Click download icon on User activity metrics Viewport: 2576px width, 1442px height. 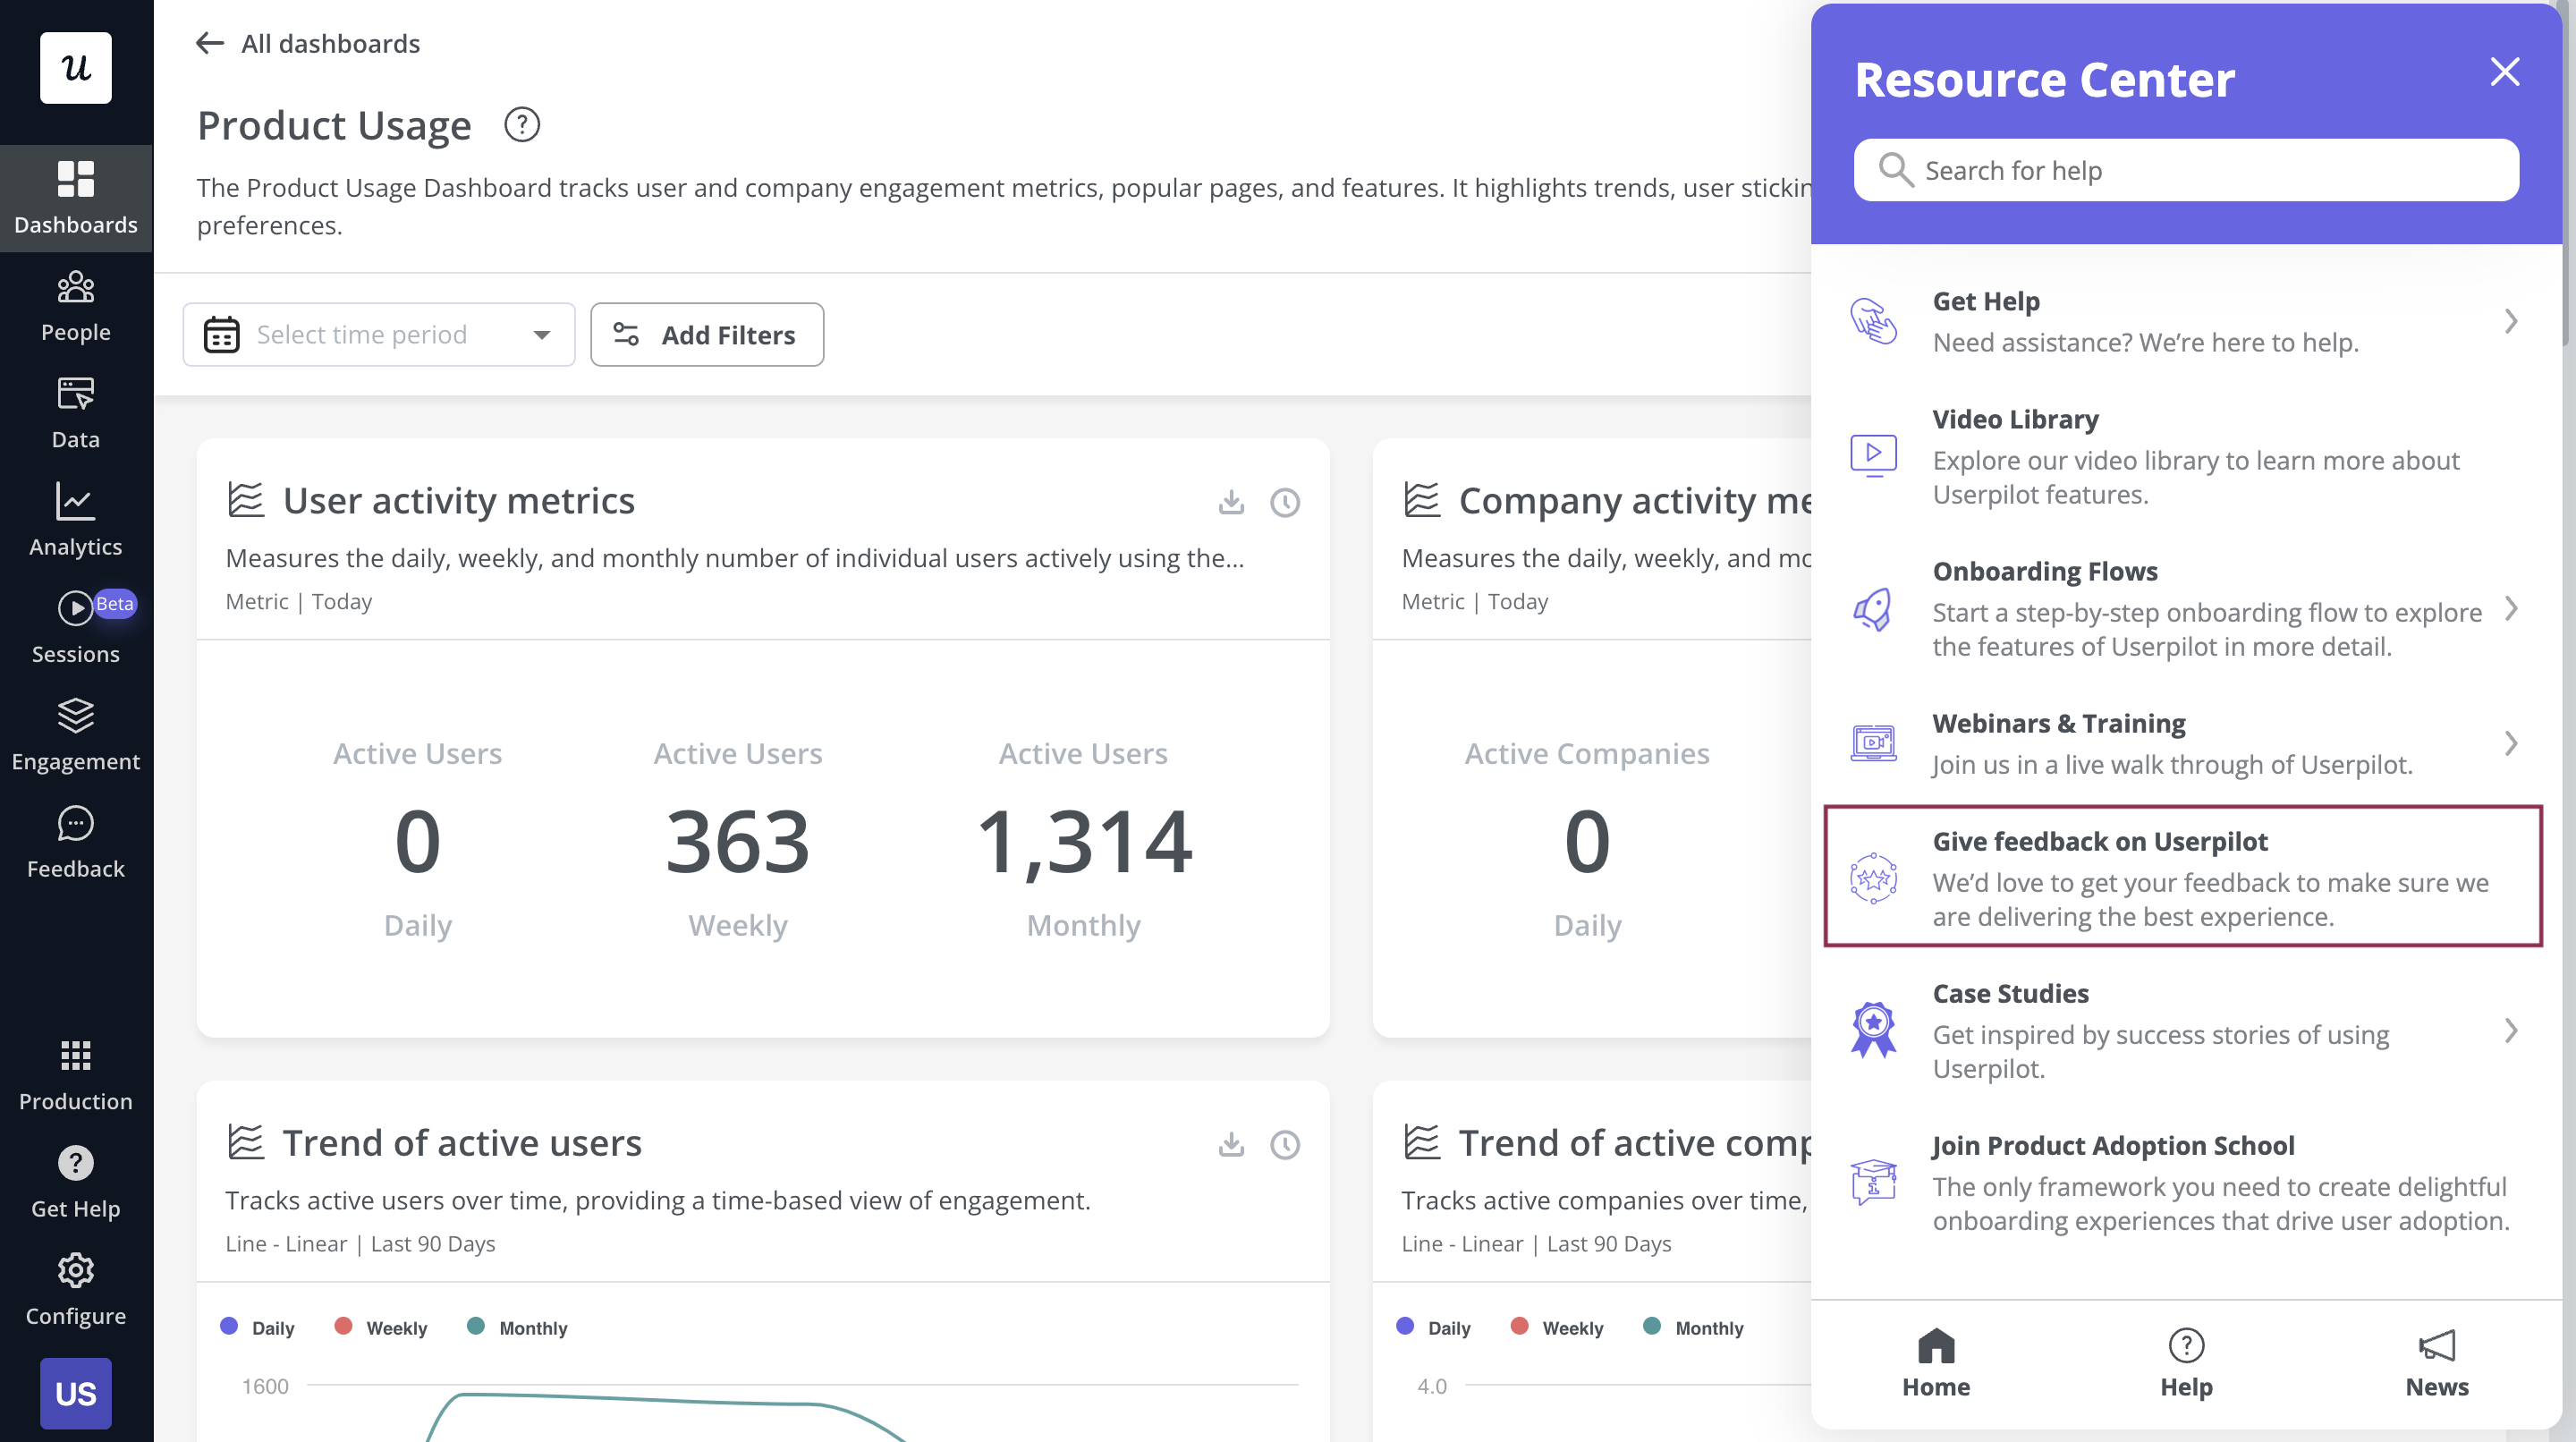[x=1232, y=503]
